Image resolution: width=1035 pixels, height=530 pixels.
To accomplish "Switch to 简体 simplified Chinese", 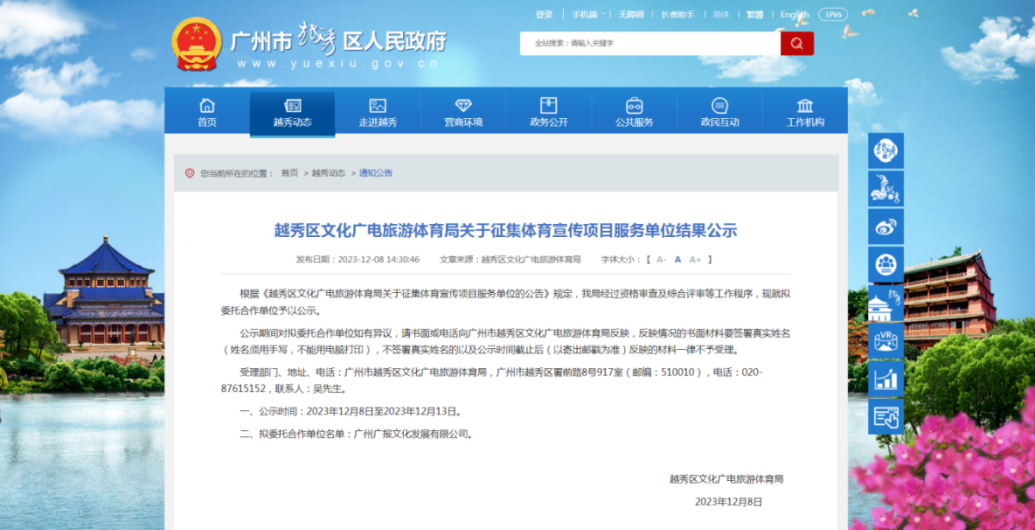I will 721,15.
